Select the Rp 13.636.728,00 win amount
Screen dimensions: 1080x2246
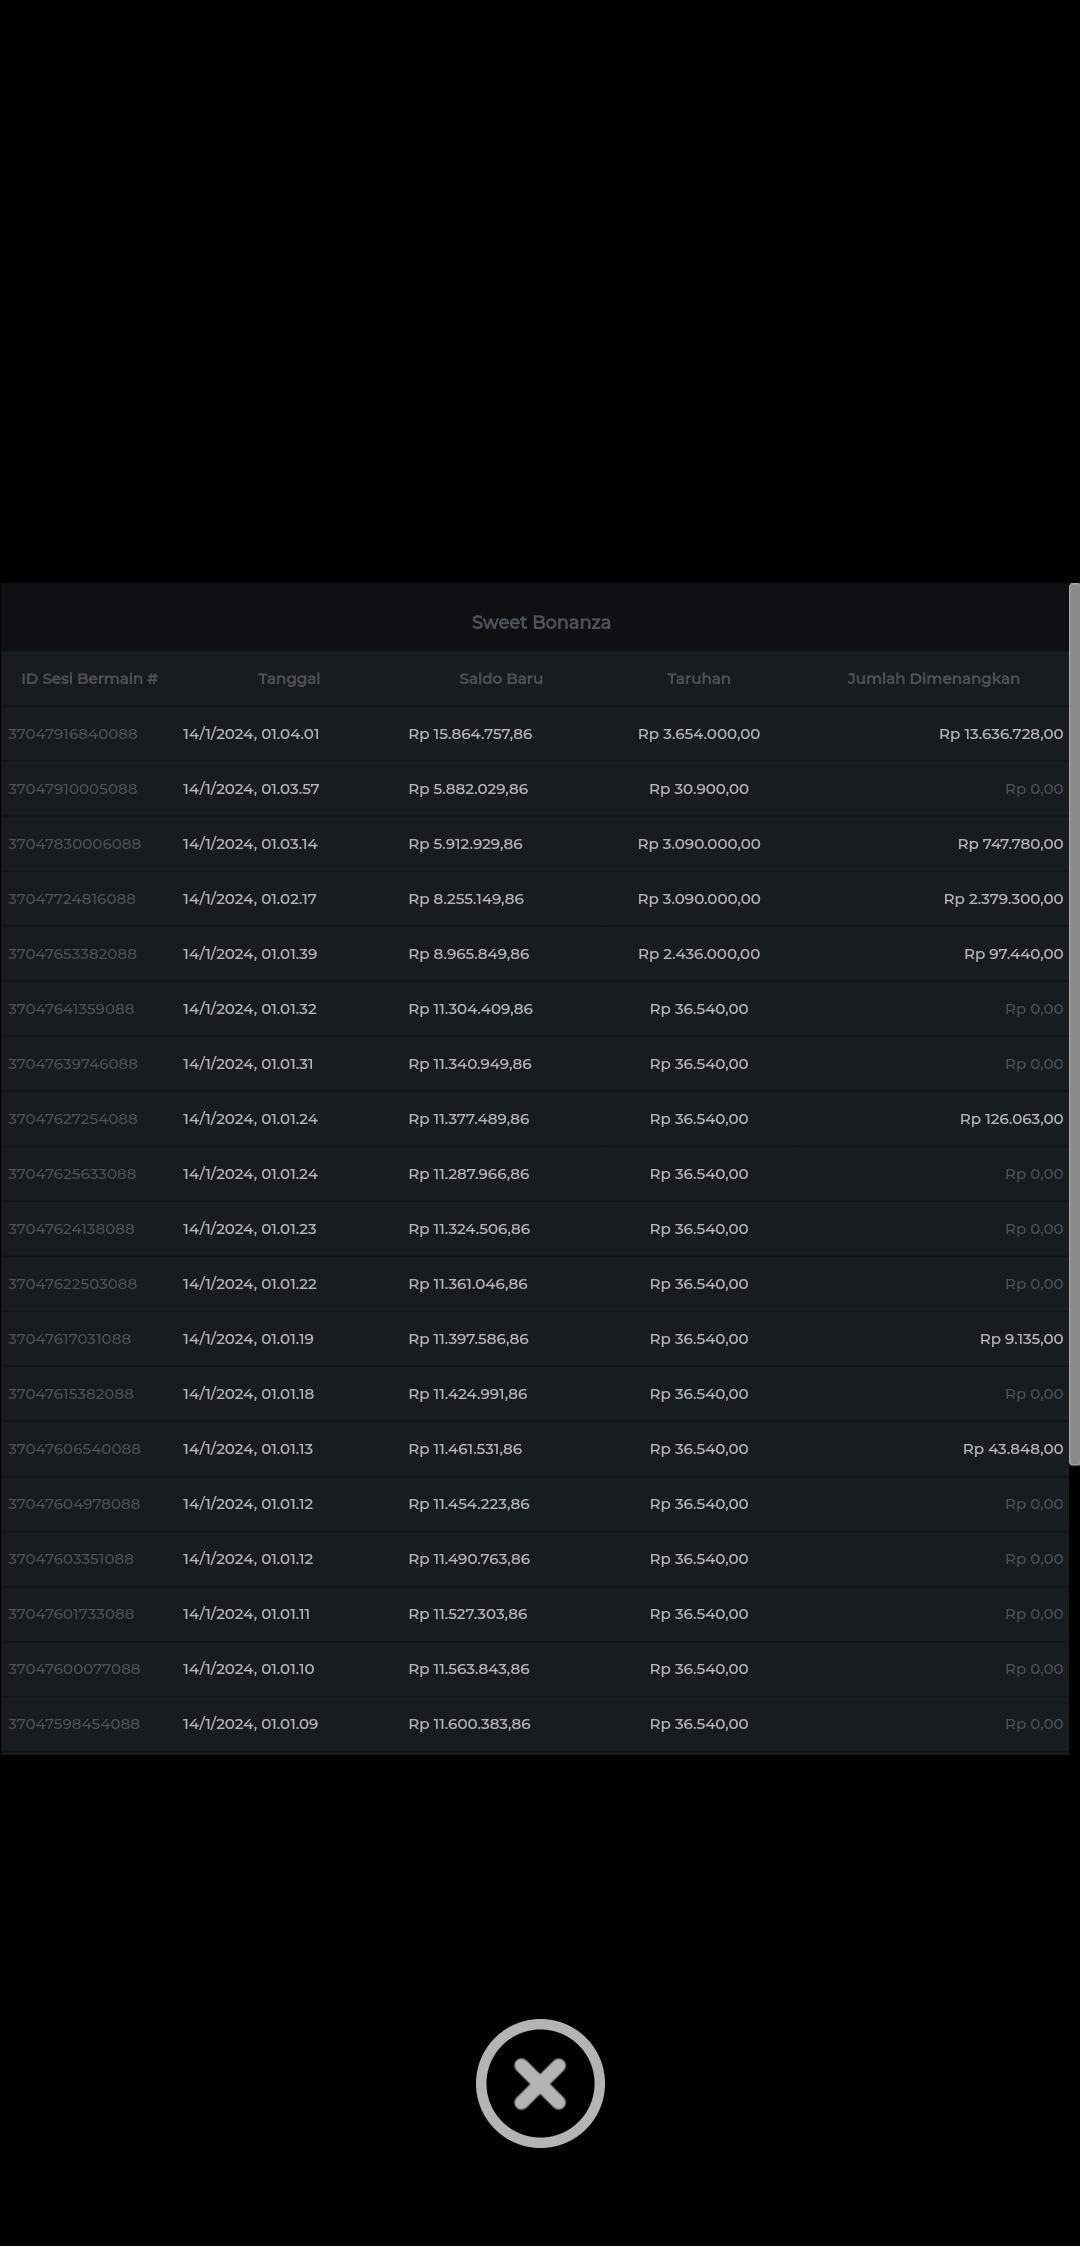coord(1000,734)
